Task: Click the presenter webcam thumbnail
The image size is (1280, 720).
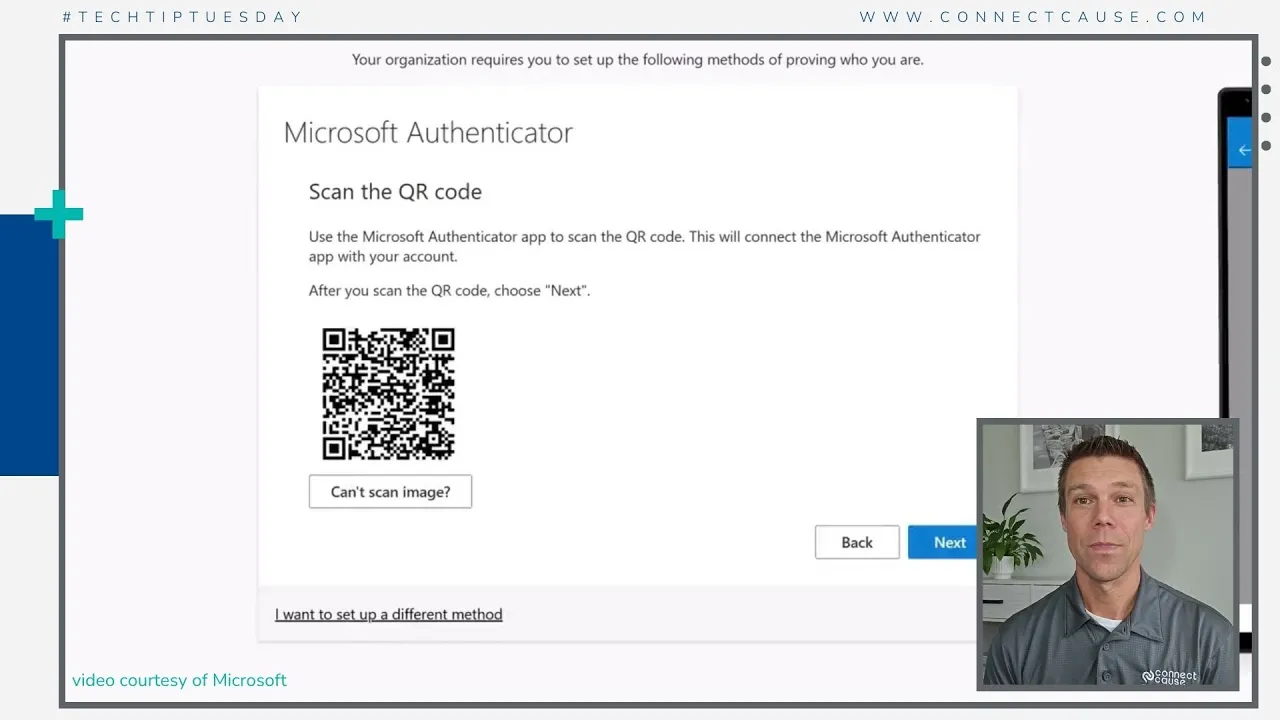Action: tap(1108, 555)
